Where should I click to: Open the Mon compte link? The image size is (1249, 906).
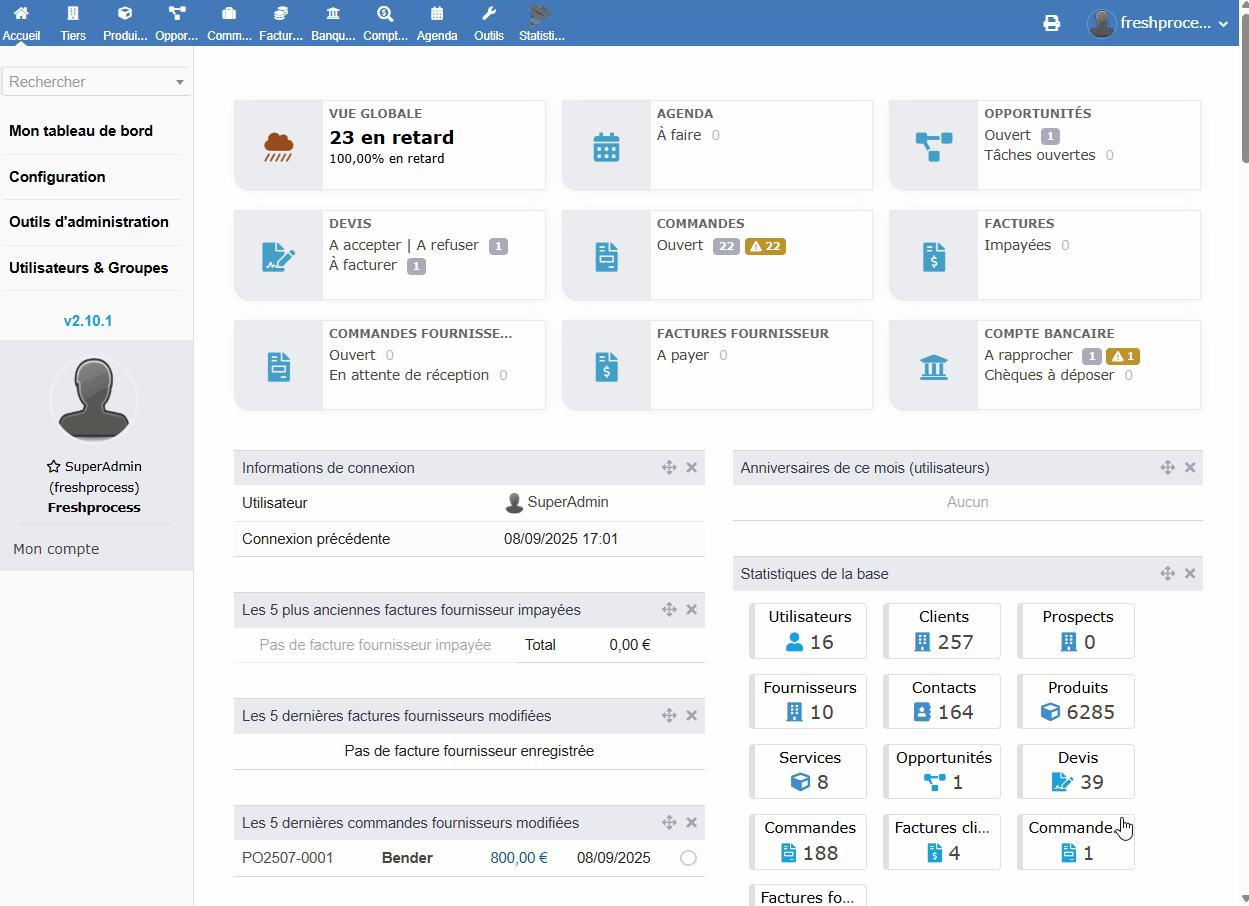(56, 549)
